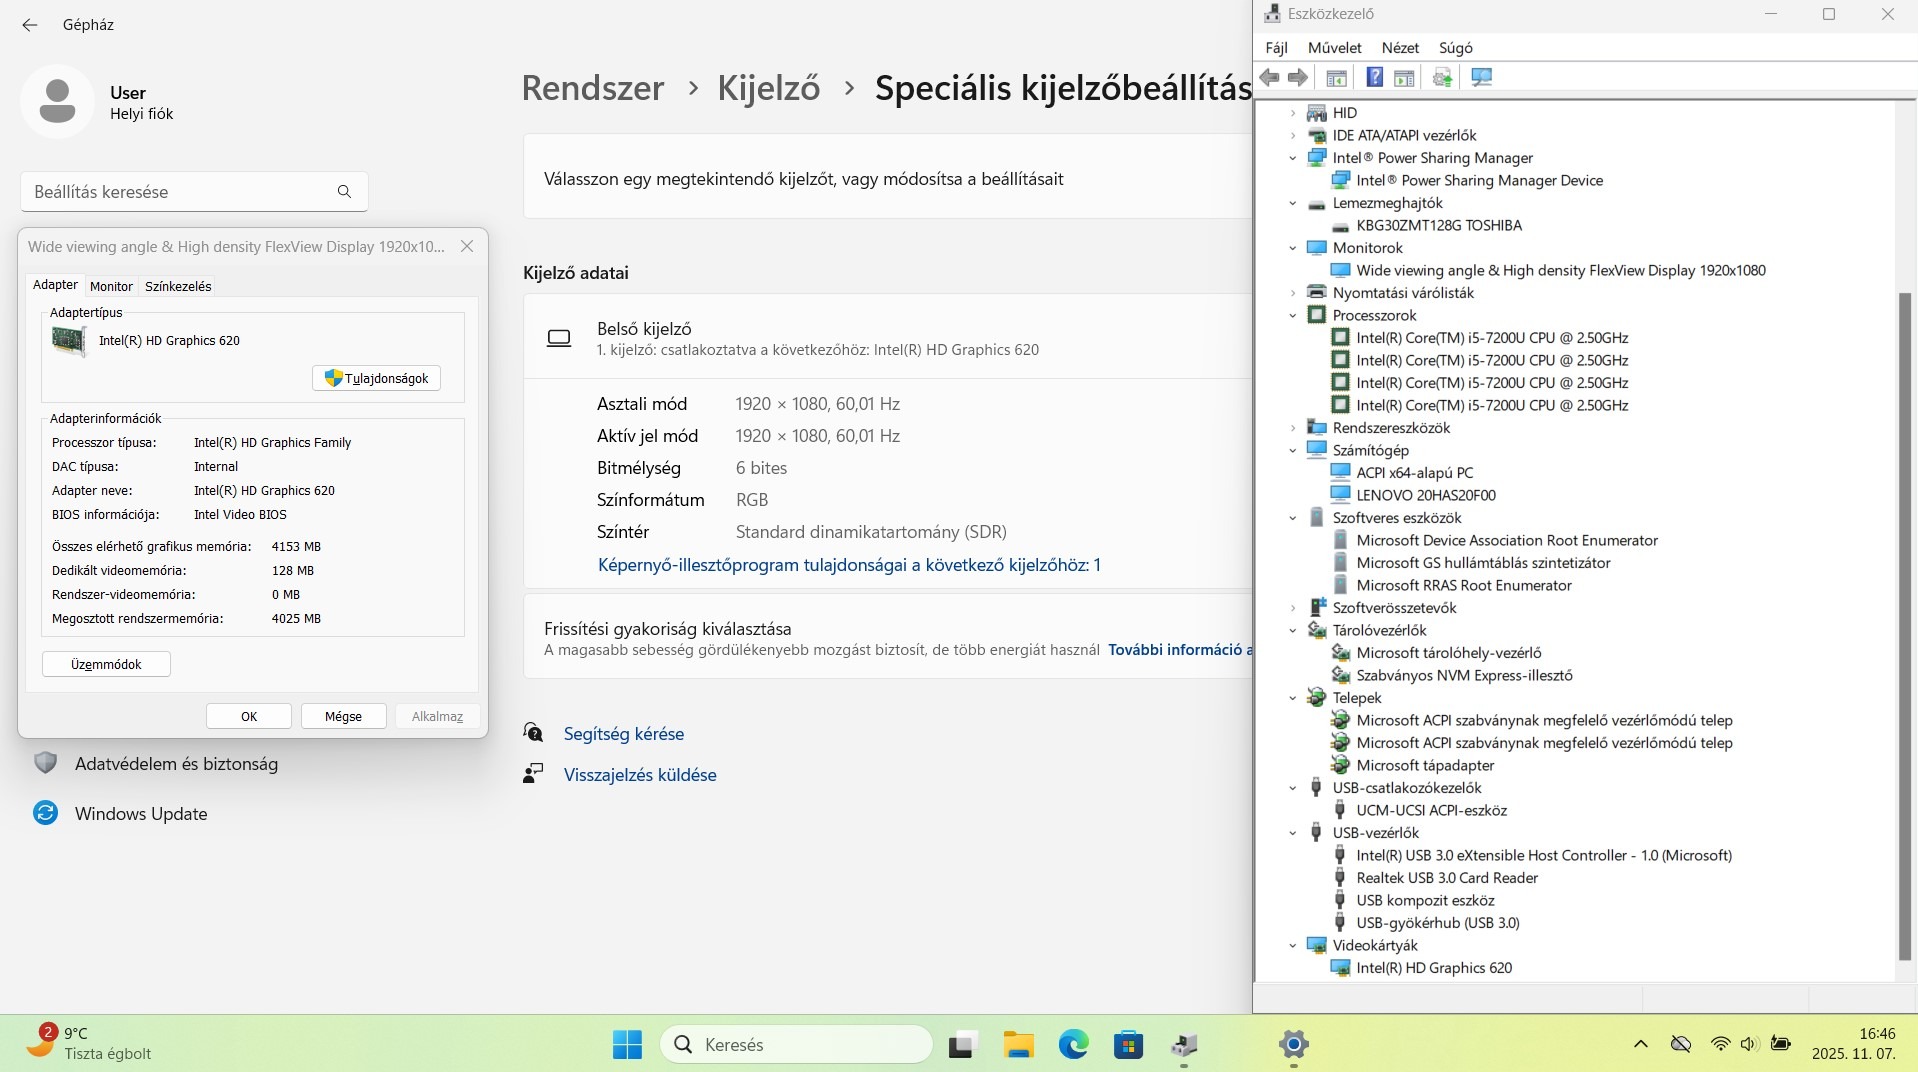This screenshot has width=1918, height=1072.
Task: Collapse the Lemezmeghajtók node
Action: point(1293,203)
